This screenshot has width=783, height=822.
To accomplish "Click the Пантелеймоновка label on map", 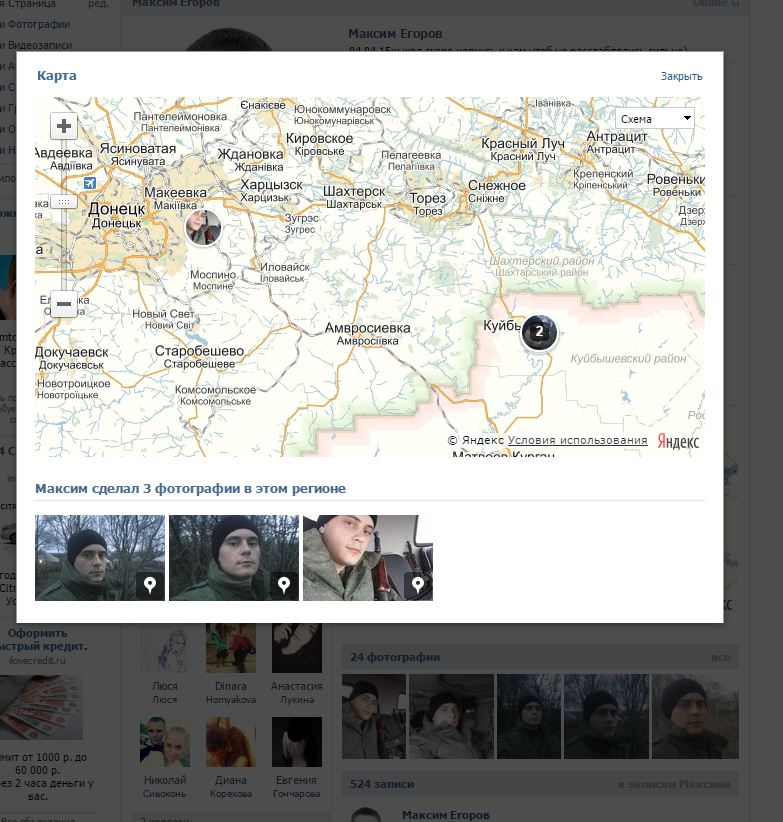I will (x=180, y=116).
